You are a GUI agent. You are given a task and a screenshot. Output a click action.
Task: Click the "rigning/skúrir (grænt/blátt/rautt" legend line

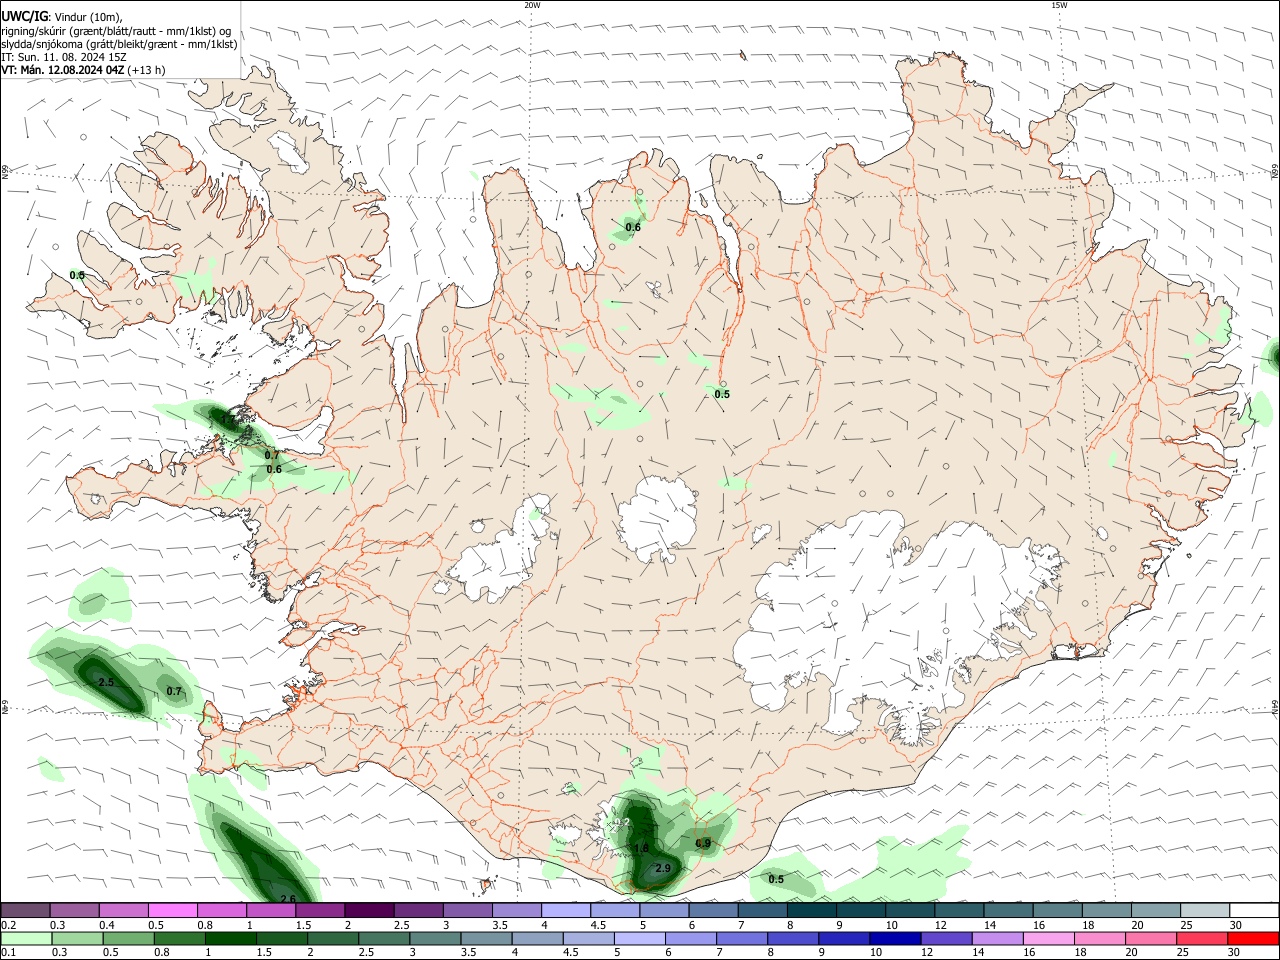(x=116, y=31)
